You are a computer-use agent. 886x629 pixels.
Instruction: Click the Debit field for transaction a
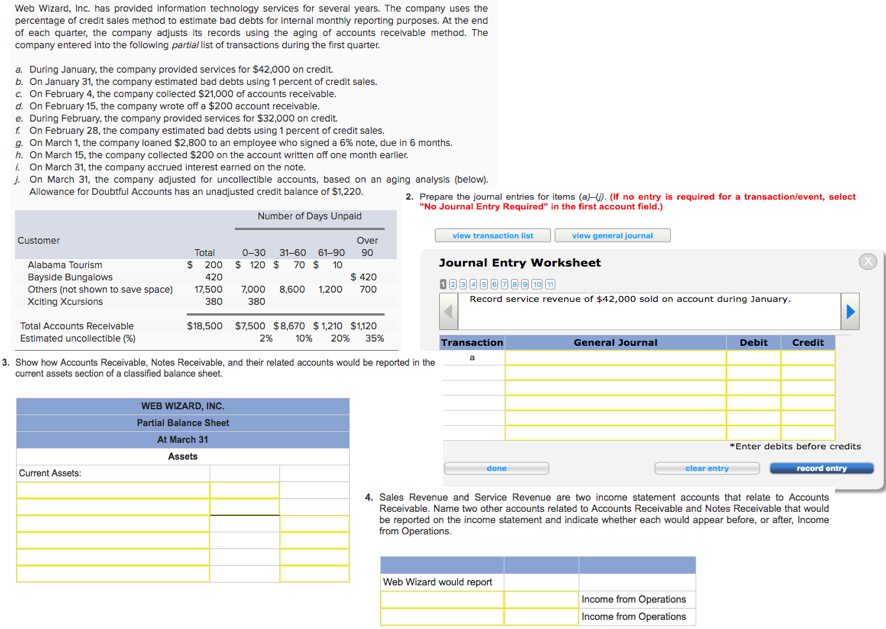753,356
